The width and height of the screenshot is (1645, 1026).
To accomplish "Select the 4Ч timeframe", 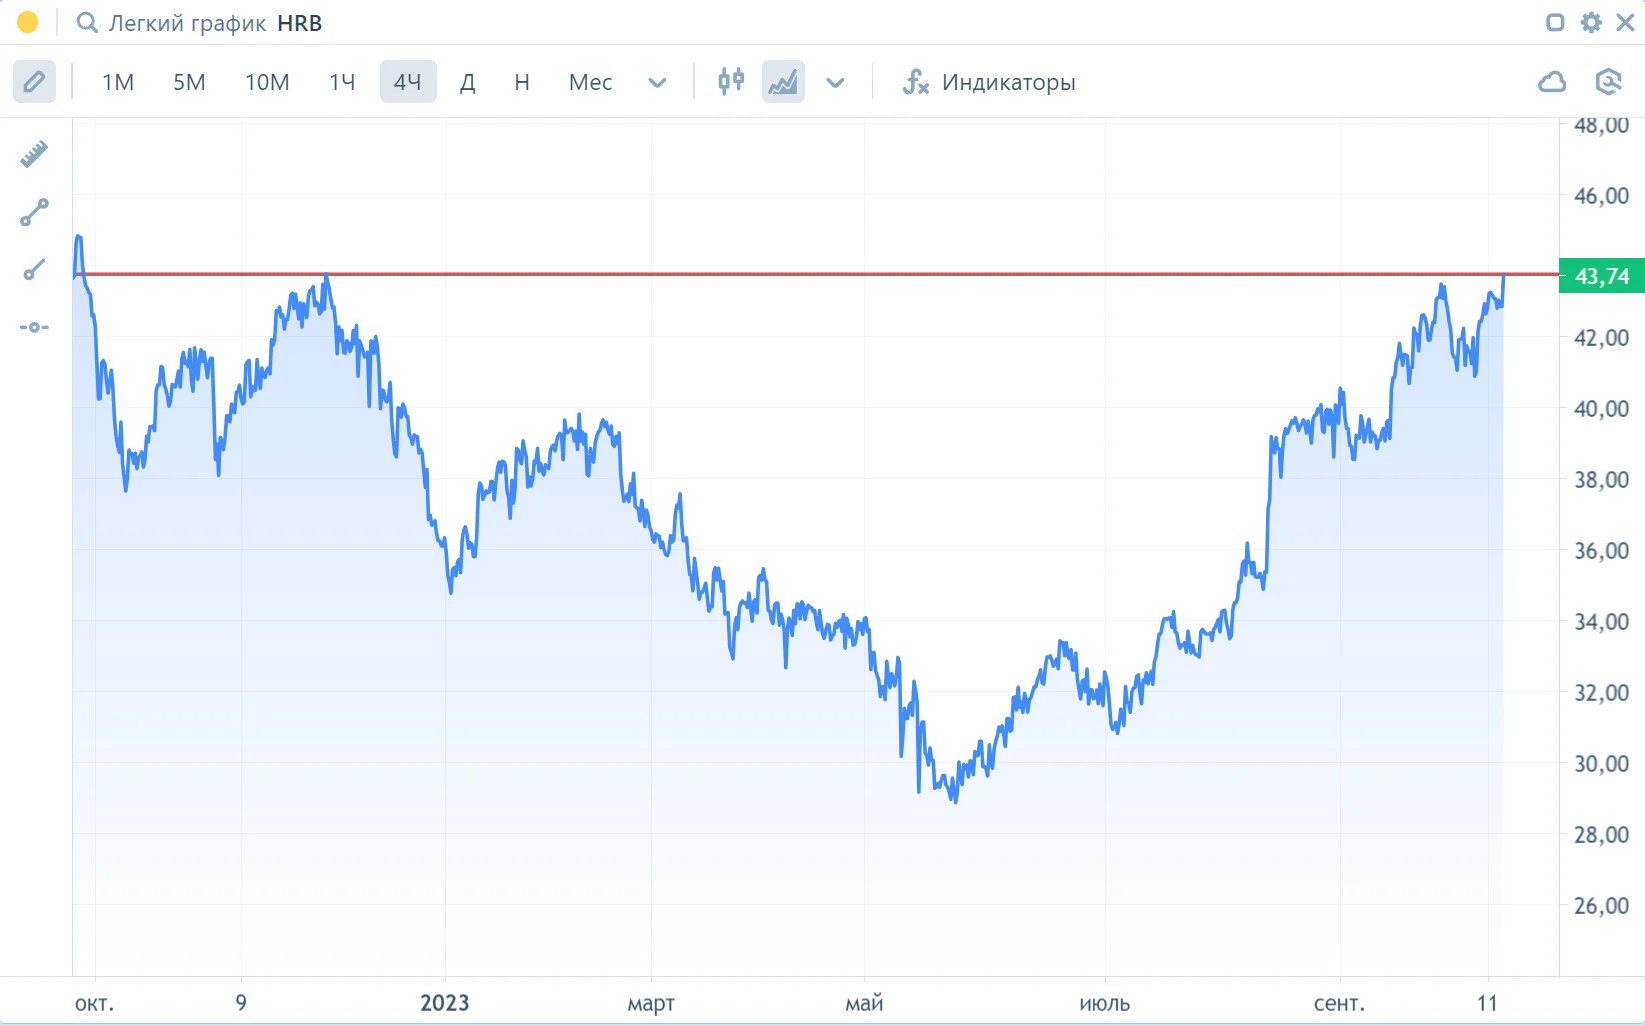I will 408,82.
